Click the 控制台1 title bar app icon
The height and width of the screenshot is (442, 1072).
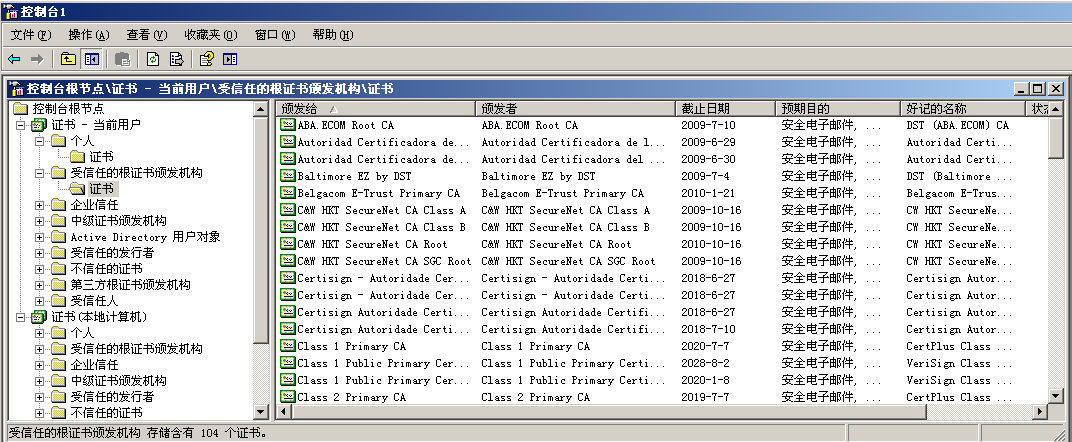11,12
